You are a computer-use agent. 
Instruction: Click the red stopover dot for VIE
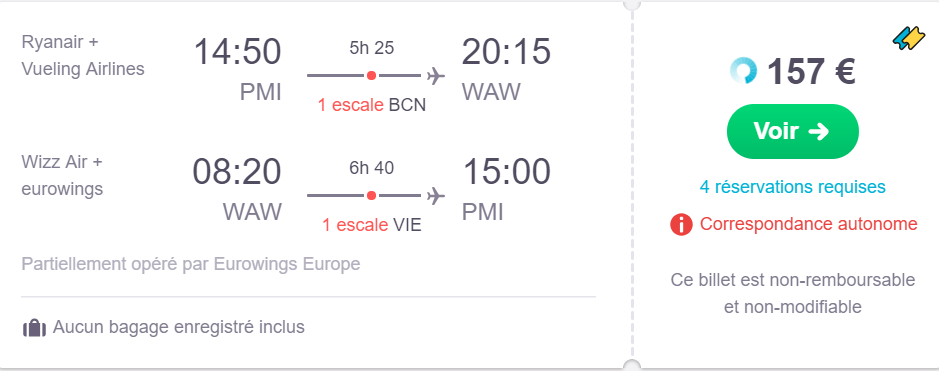(x=371, y=196)
